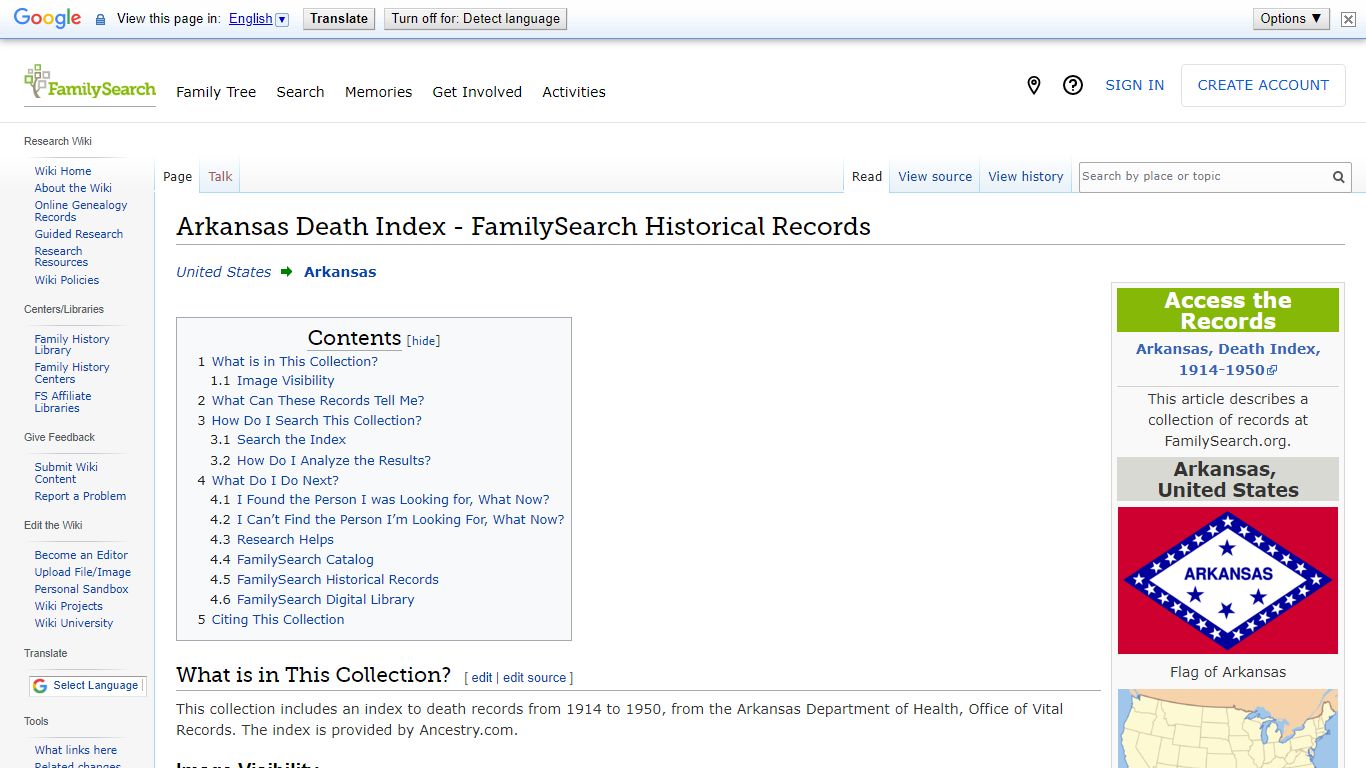Open the Get Involved menu
This screenshot has height=768, width=1366.
point(477,92)
